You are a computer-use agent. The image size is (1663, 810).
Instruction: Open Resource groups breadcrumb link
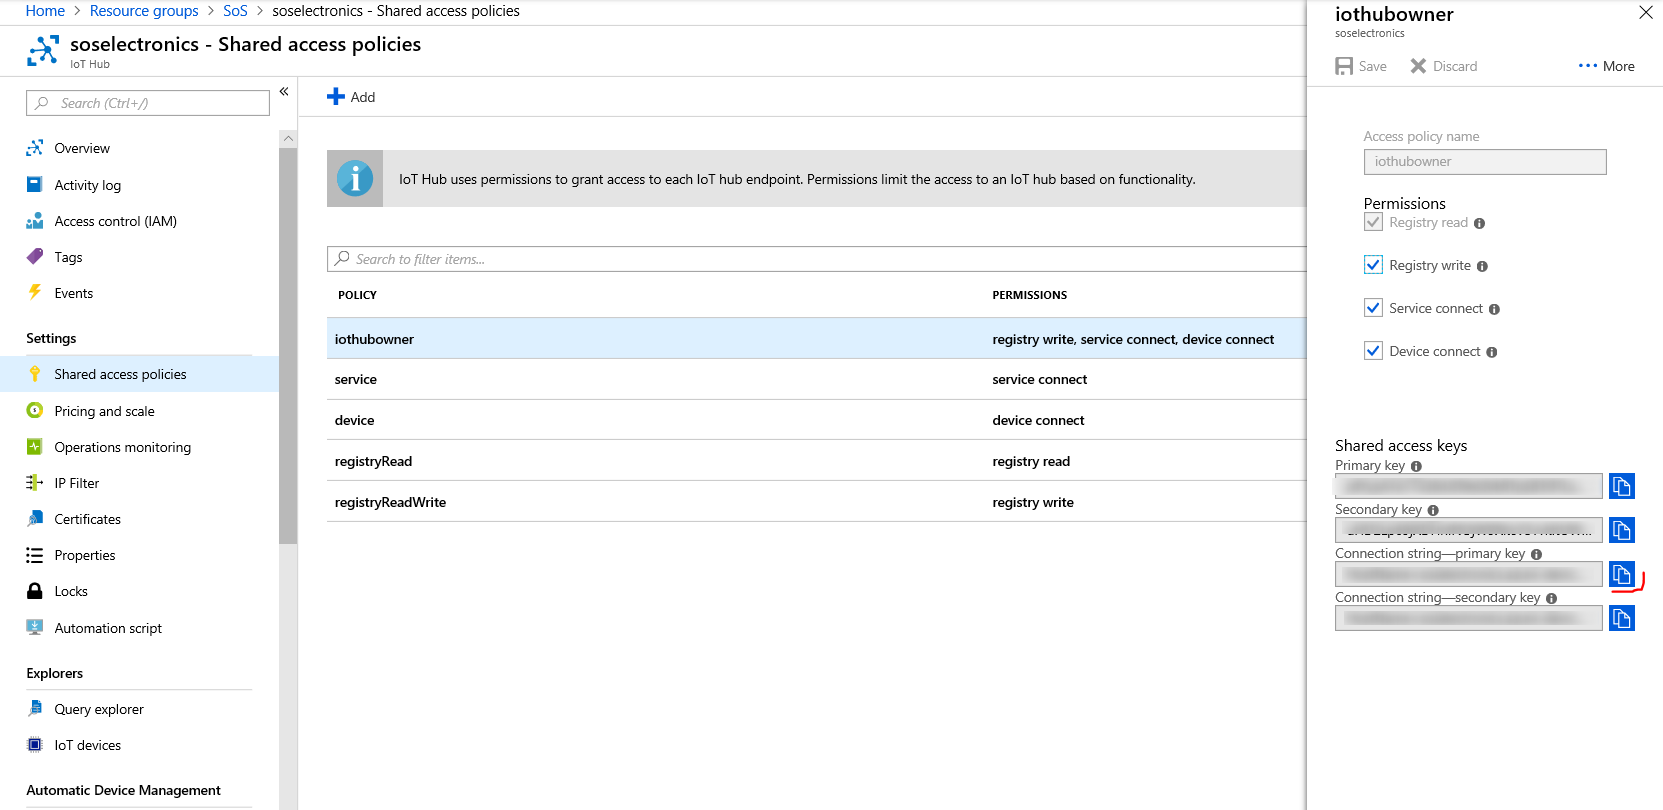click(144, 11)
